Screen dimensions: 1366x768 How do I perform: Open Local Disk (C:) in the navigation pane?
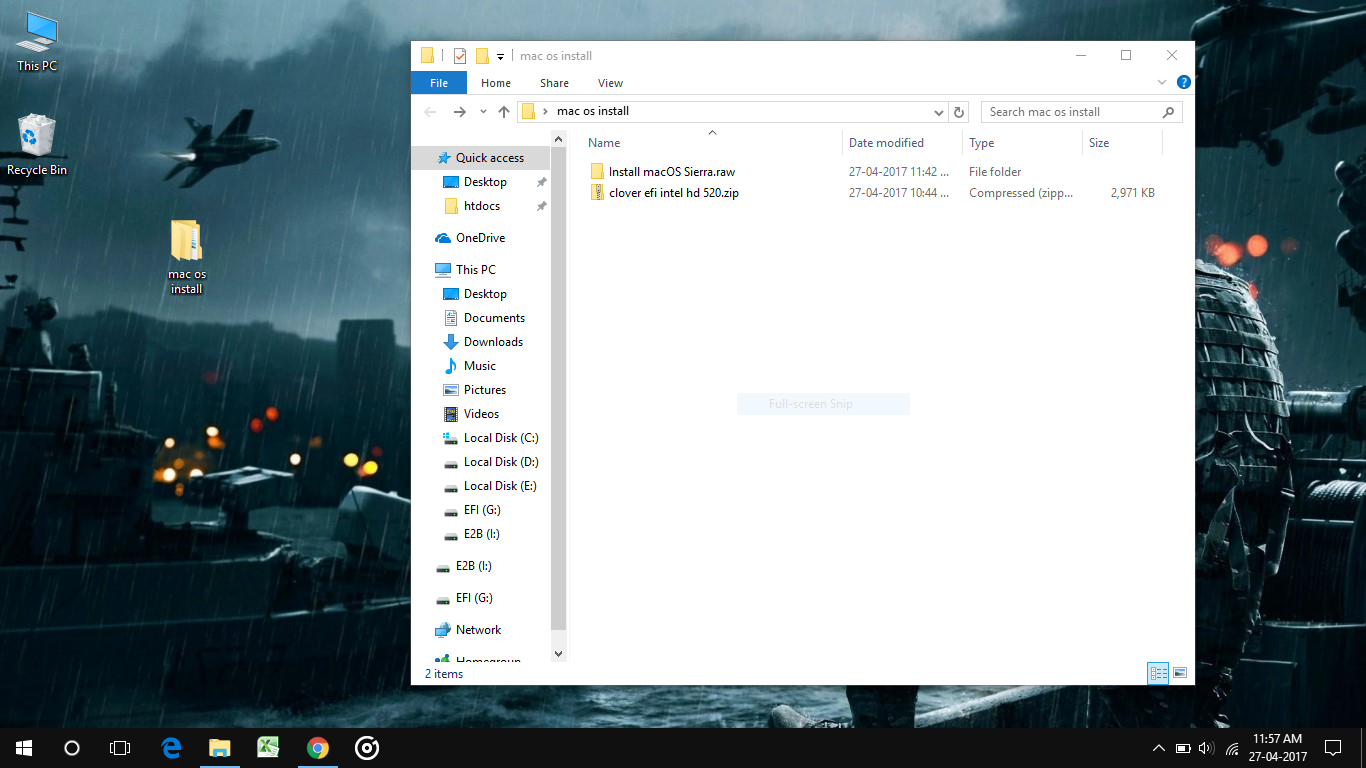[x=501, y=438]
